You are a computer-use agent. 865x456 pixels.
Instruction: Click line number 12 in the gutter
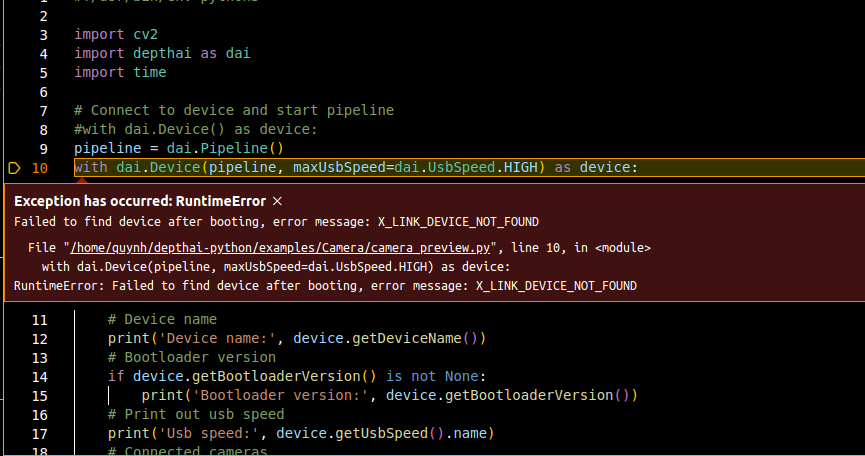[39, 338]
